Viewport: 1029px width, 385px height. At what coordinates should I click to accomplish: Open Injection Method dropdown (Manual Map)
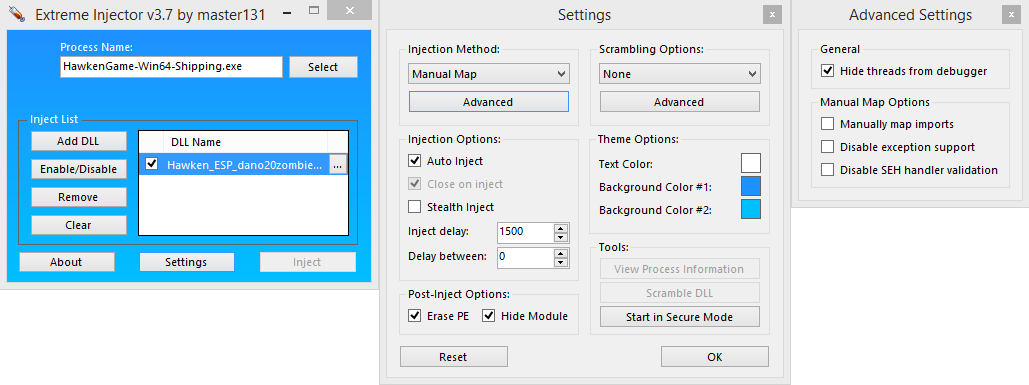[489, 74]
